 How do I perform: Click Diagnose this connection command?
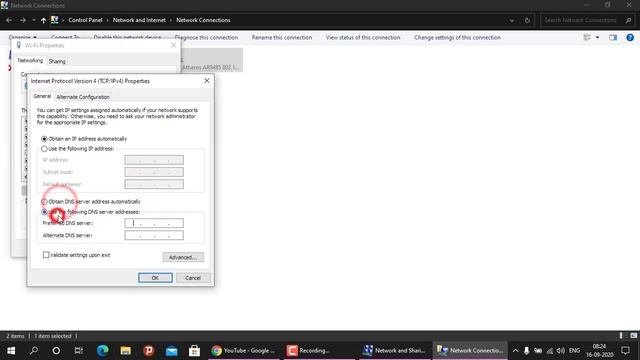point(207,38)
